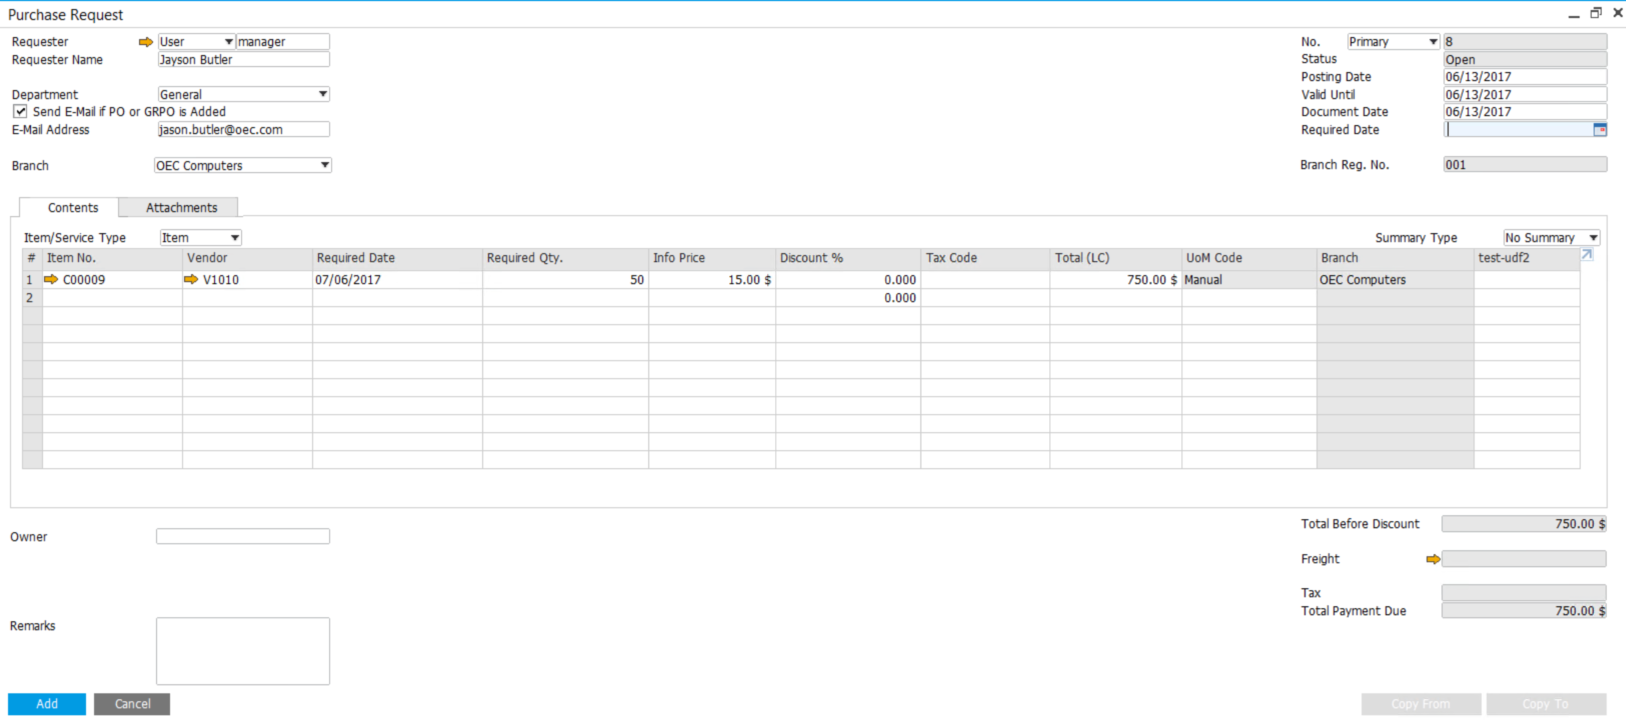Image resolution: width=1626 pixels, height=720 pixels.
Task: Open the Required Date calendar picker
Action: (x=1599, y=130)
